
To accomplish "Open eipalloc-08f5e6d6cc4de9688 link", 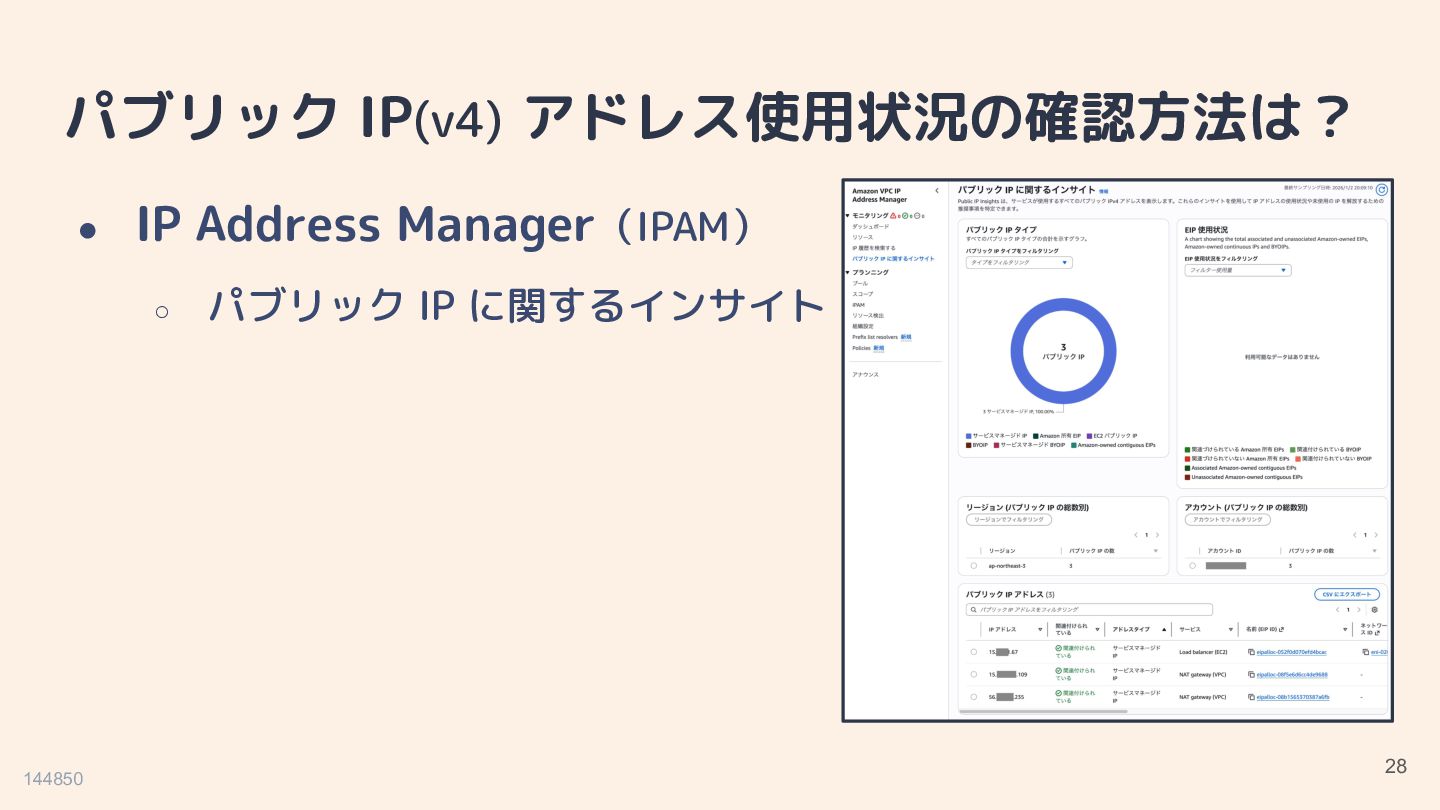I will 1292,674.
